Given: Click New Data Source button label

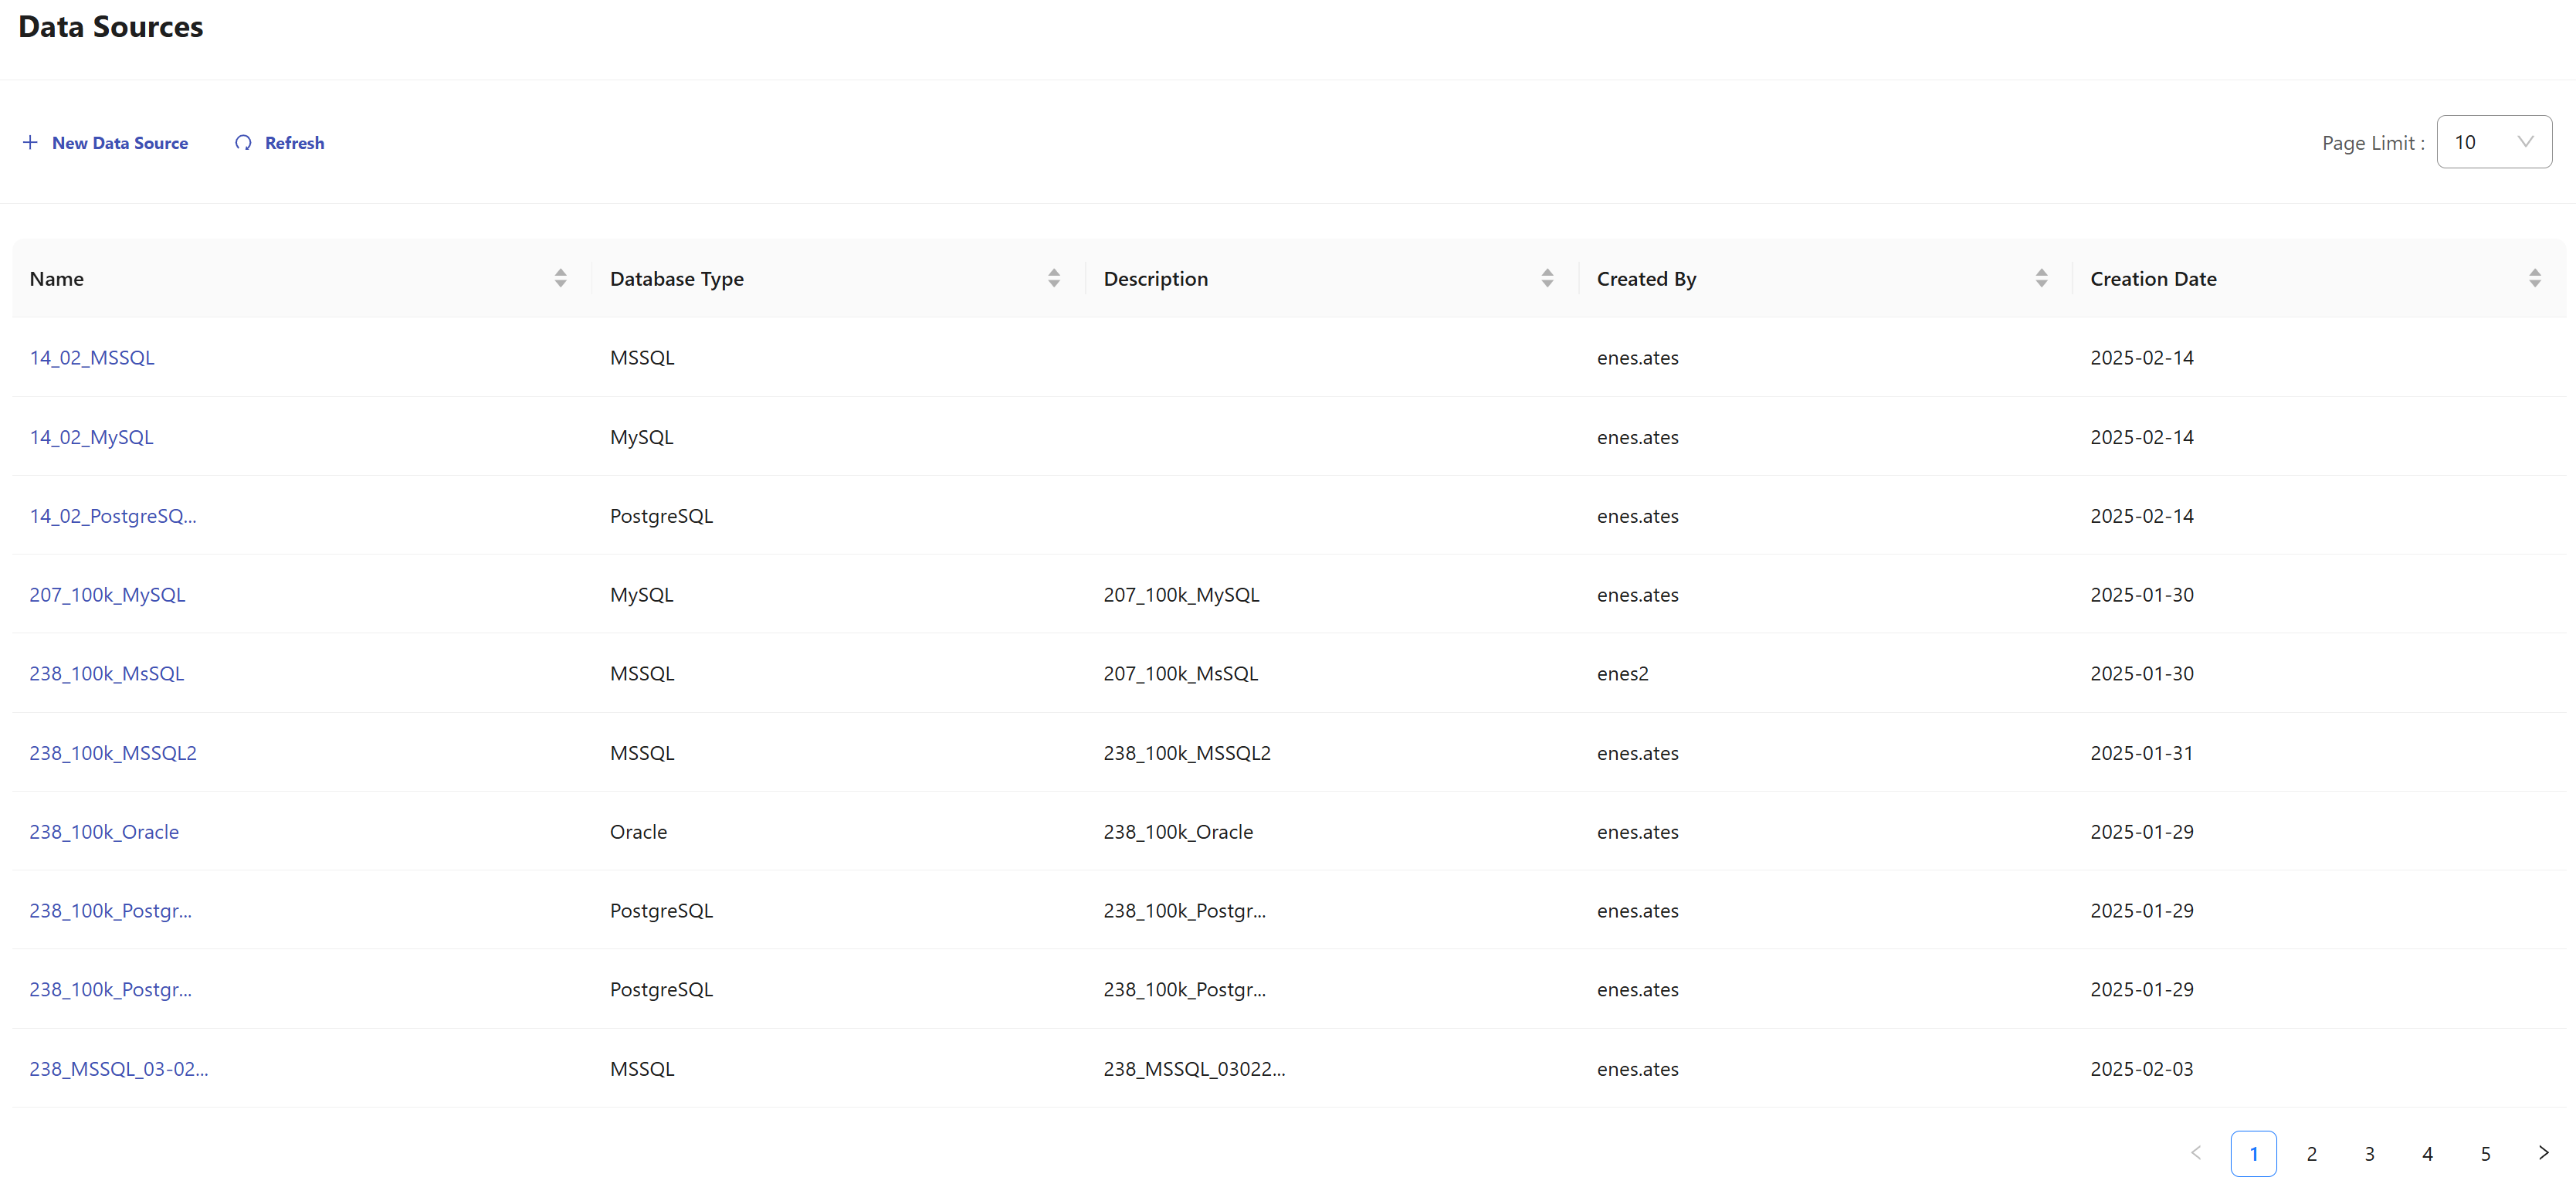Looking at the screenshot, I should coord(120,143).
